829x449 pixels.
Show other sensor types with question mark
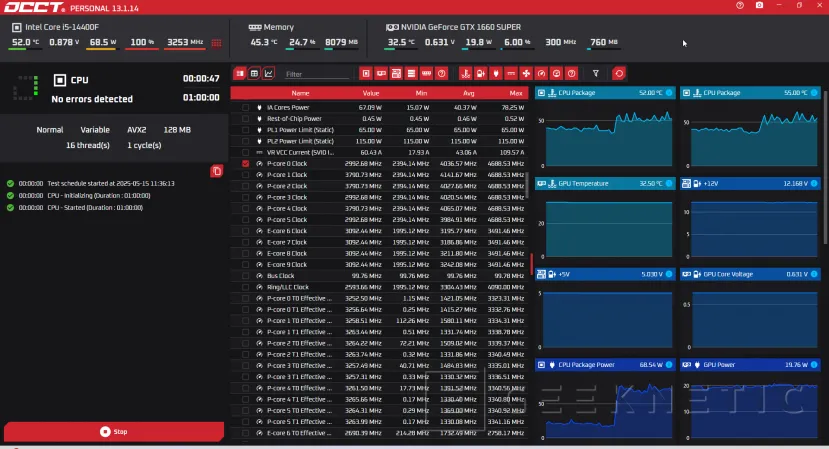(x=572, y=74)
